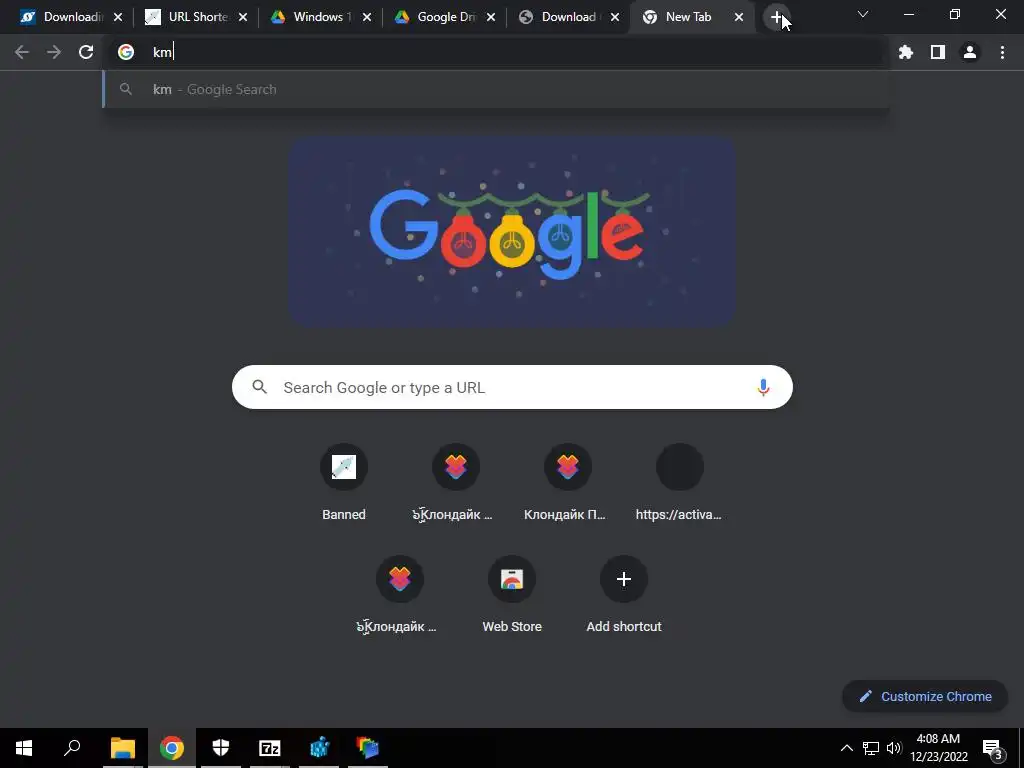Screen dimensions: 1024x768
Task: Click Customize Chrome button
Action: point(925,696)
